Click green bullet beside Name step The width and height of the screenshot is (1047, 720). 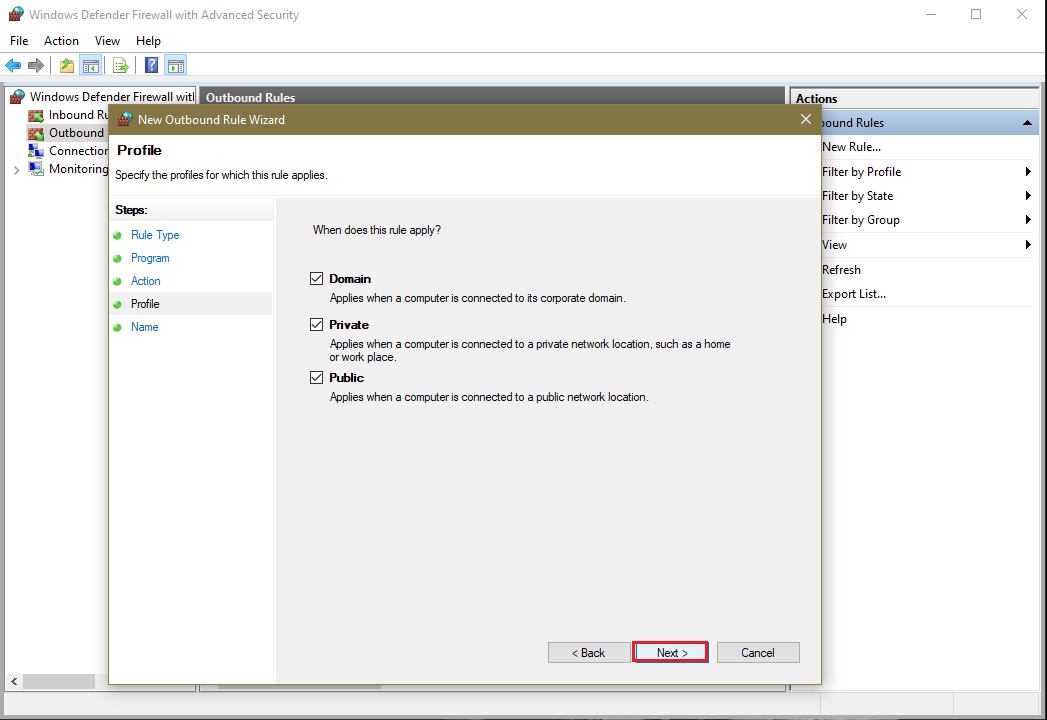[x=118, y=327]
